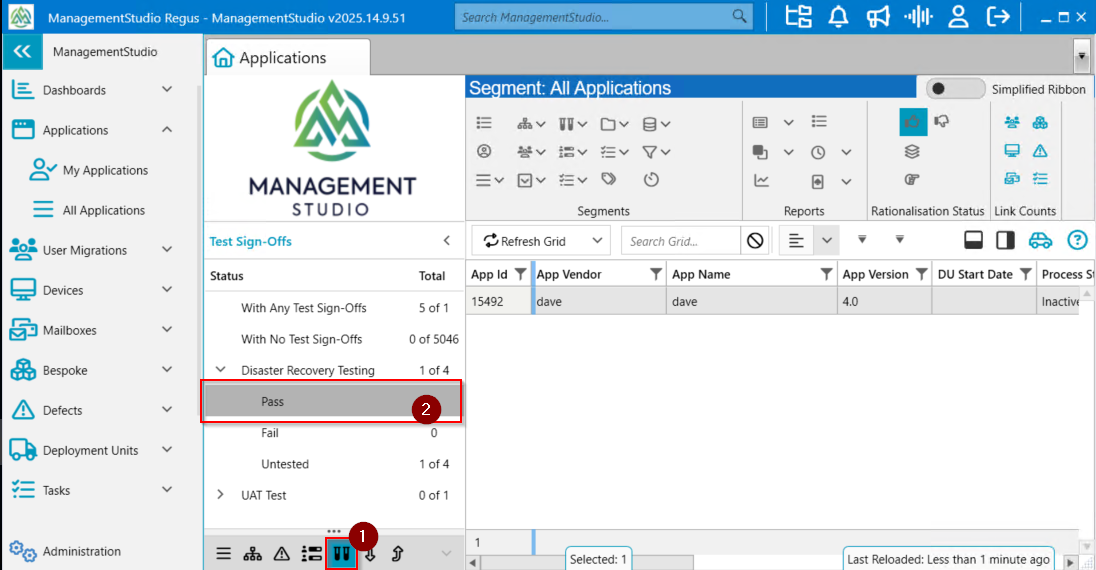Select the warning triangle panel icon at bottom

pos(282,554)
